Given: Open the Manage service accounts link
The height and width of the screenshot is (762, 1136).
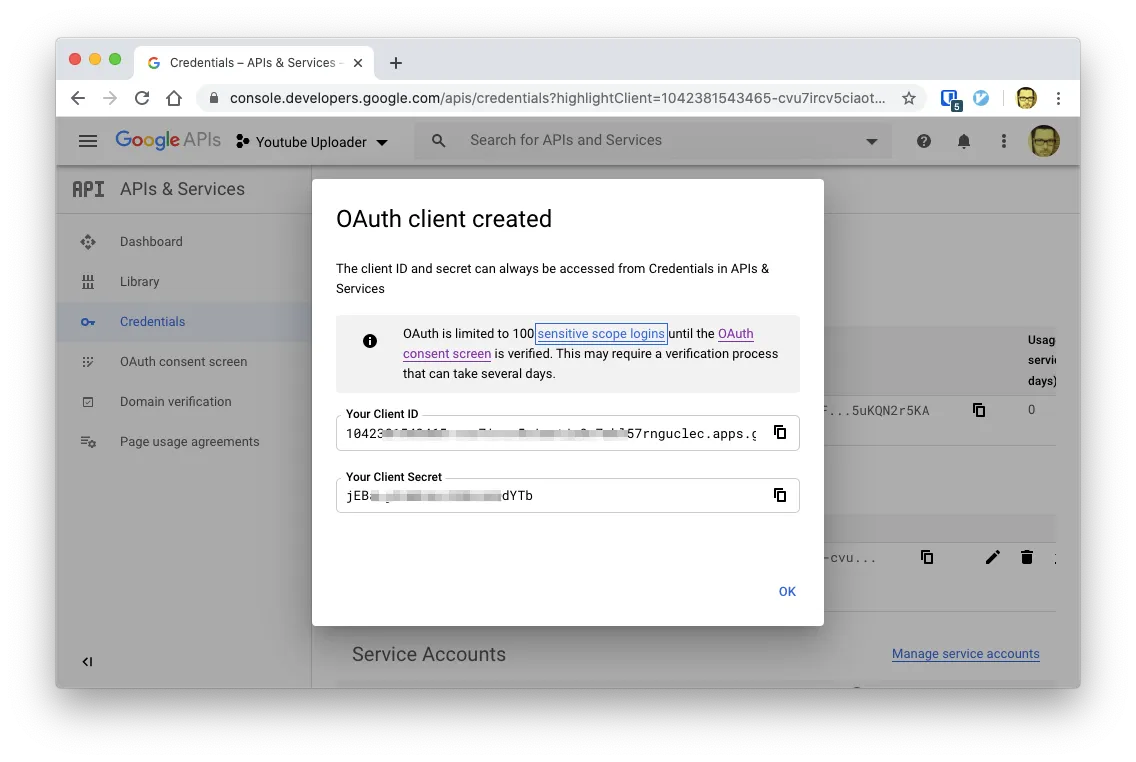Looking at the screenshot, I should point(965,654).
